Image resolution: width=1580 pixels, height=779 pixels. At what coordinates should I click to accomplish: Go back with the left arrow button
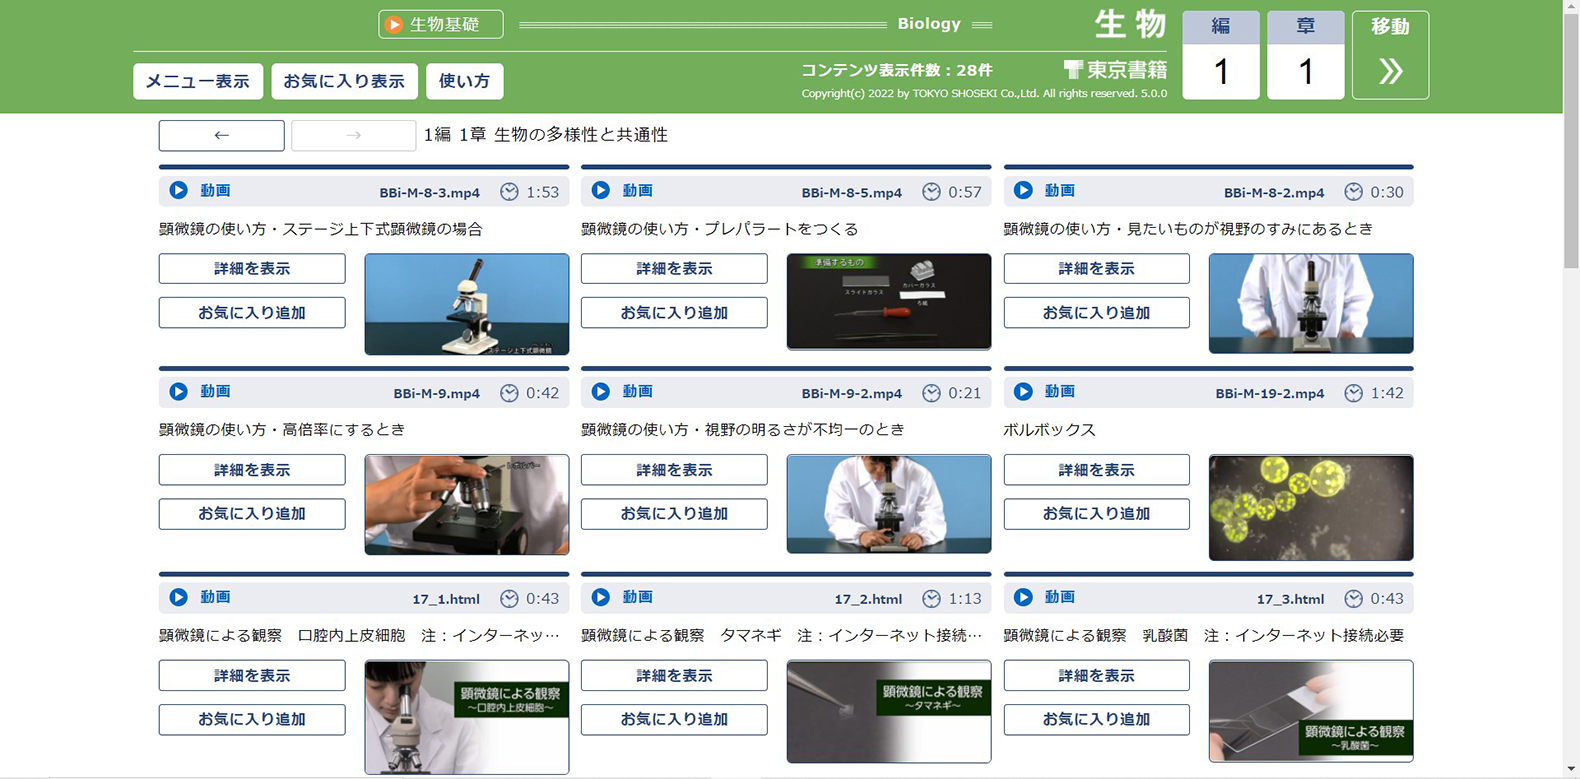(221, 135)
